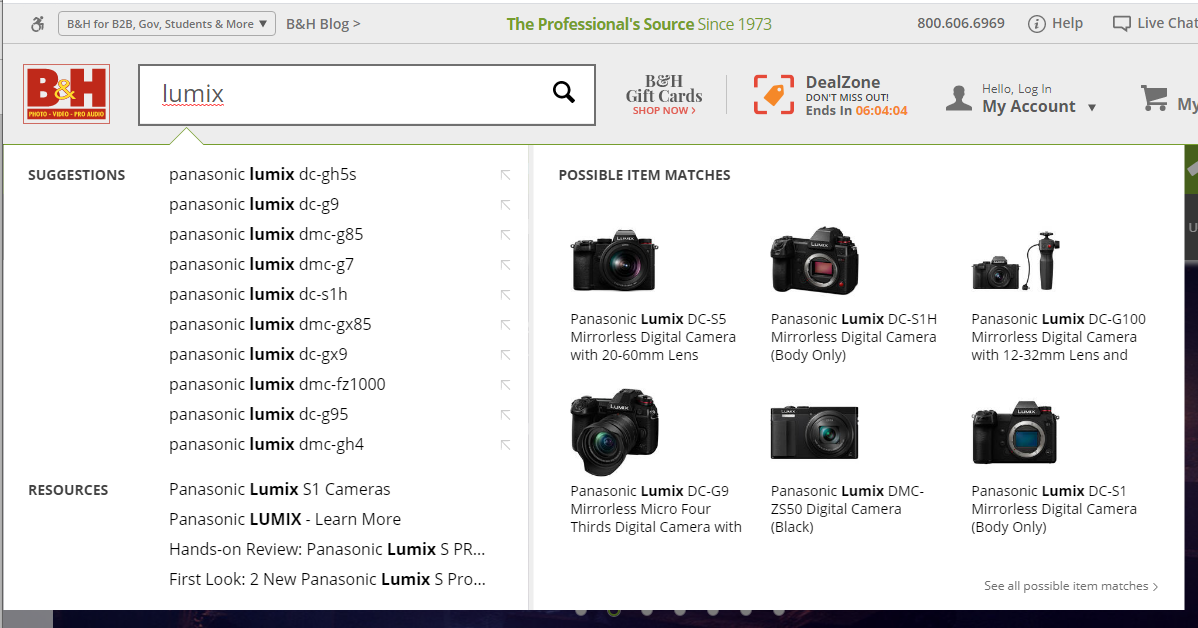Choose suggestion panasonic lumix dc-g95
The width and height of the screenshot is (1198, 628).
pos(258,414)
